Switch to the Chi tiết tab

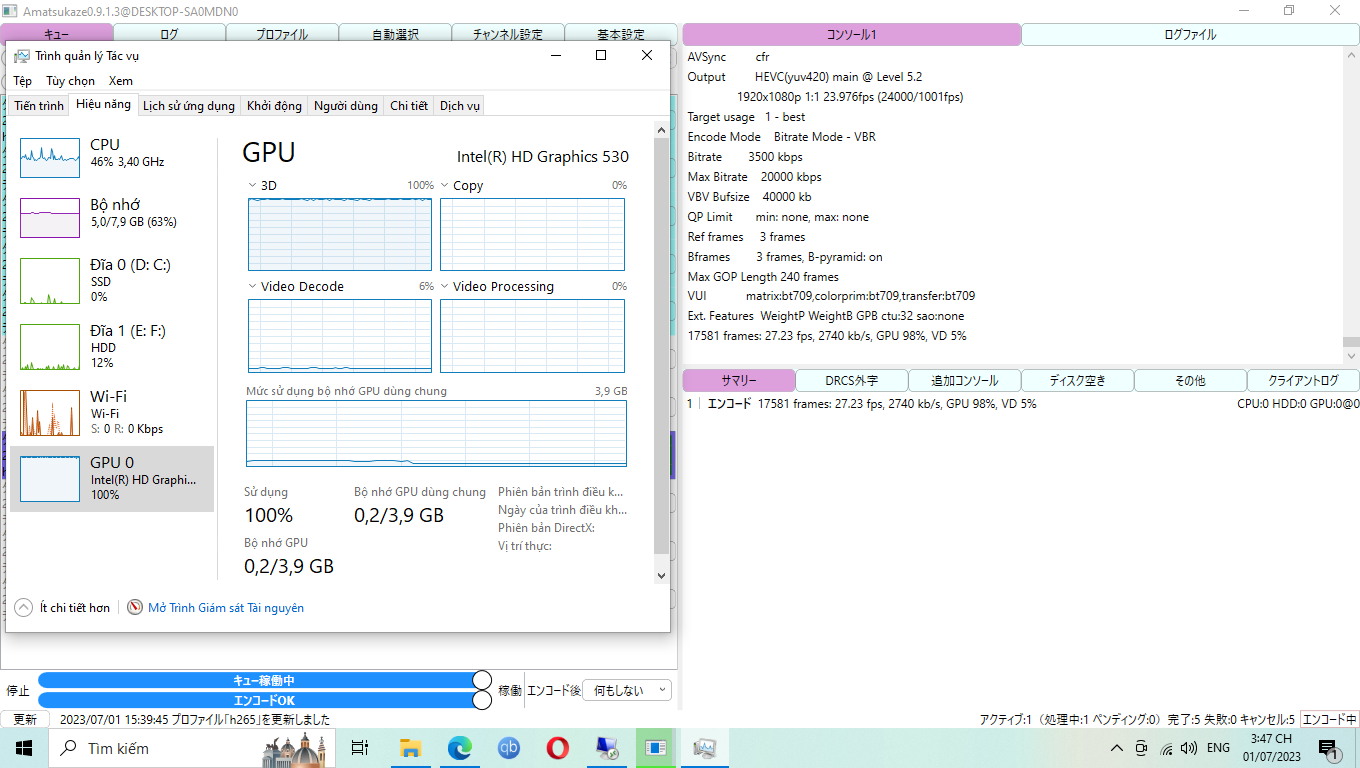[409, 106]
